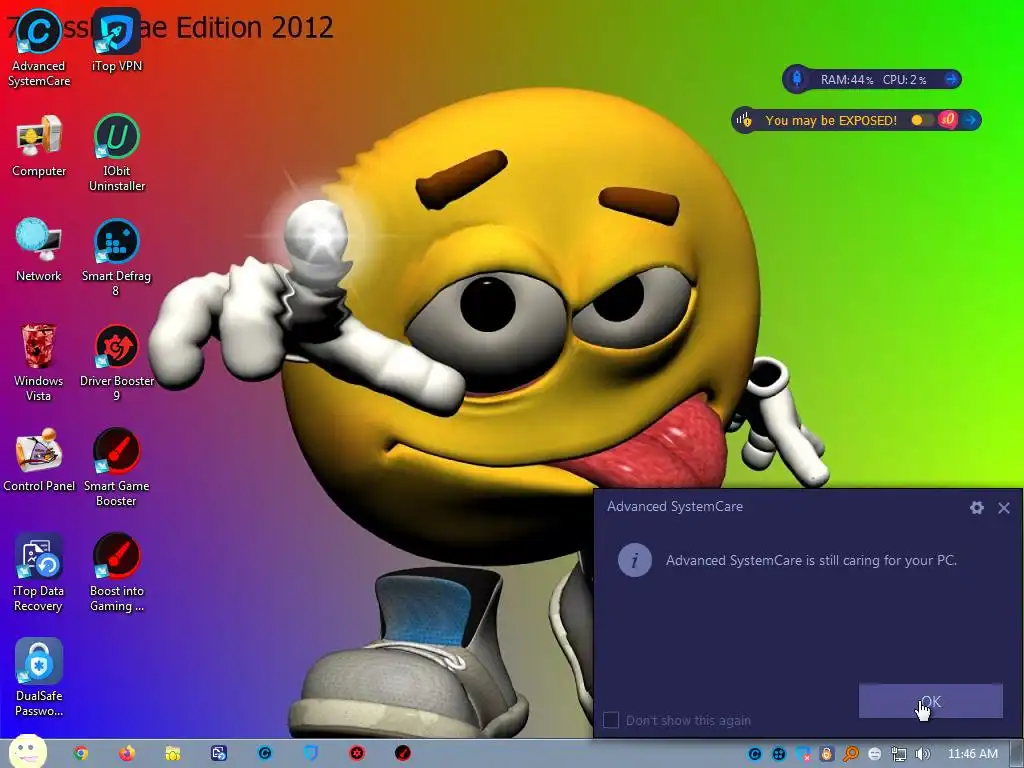Launch the iTop VPN desktop shortcut
Image resolution: width=1024 pixels, height=768 pixels.
117,40
